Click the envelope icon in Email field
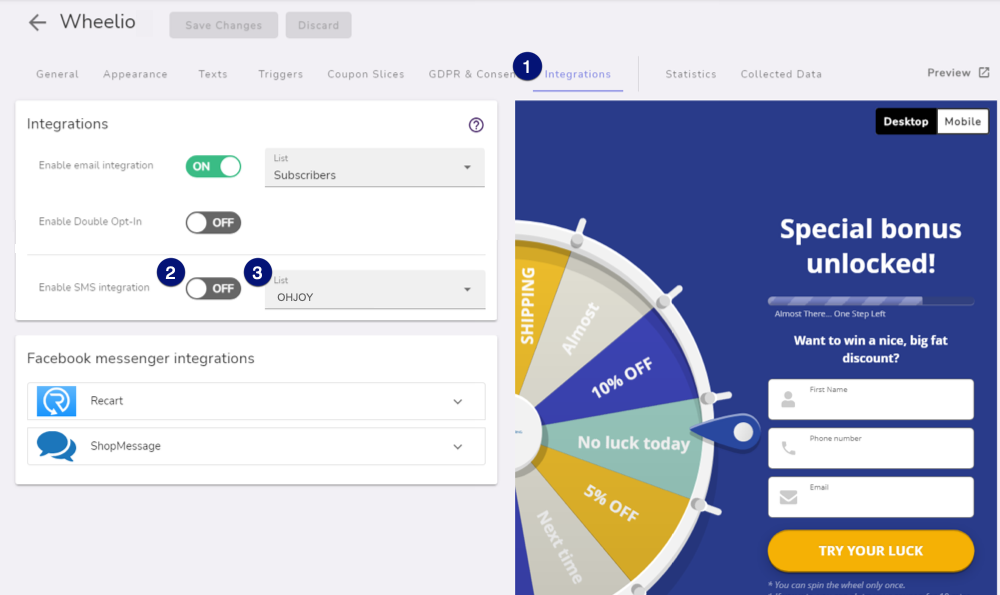 788,497
